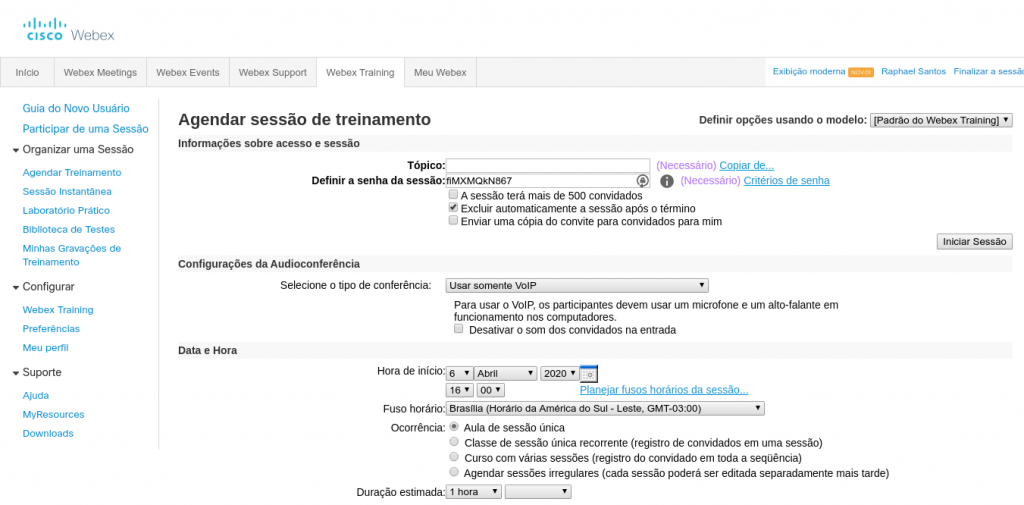Viewport: 1024px width, 505px height.
Task: Select 'Aula de sessão única' radio button
Action: pyautogui.click(x=454, y=427)
